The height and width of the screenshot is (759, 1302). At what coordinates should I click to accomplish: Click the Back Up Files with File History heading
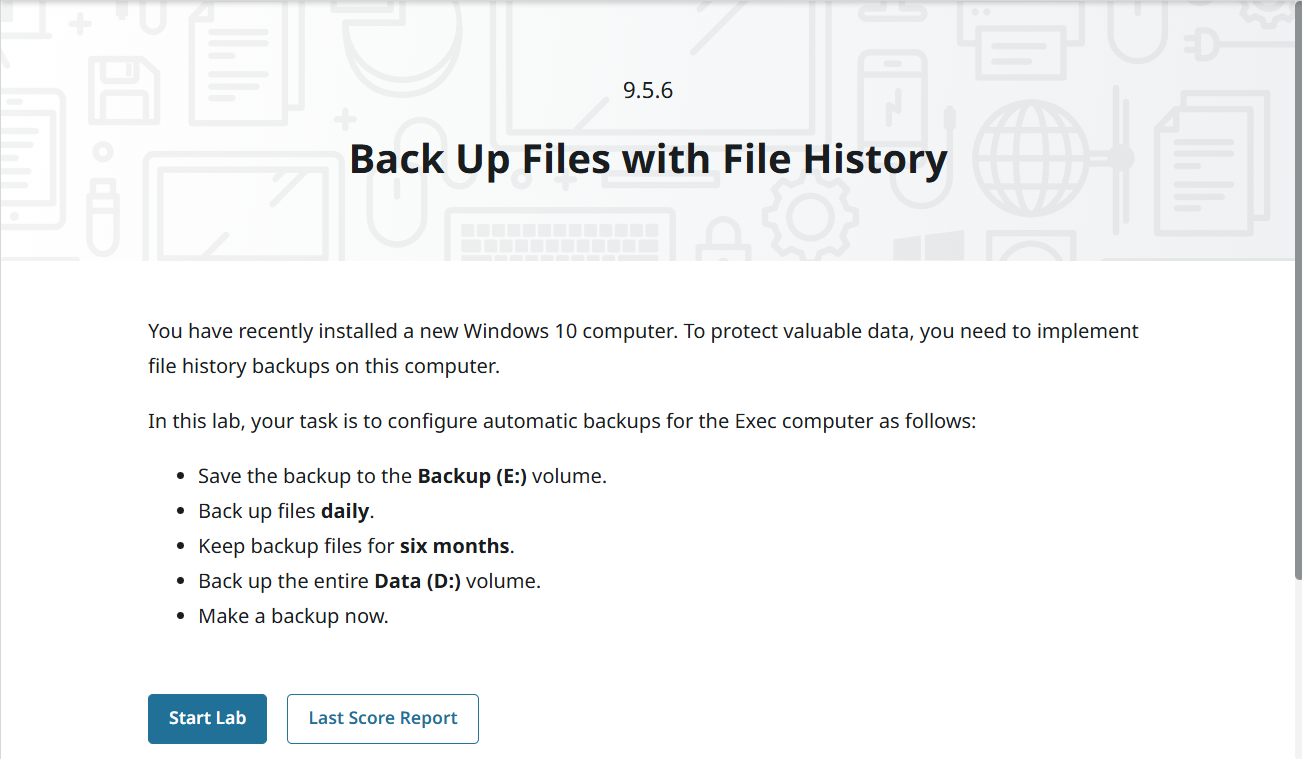tap(648, 159)
